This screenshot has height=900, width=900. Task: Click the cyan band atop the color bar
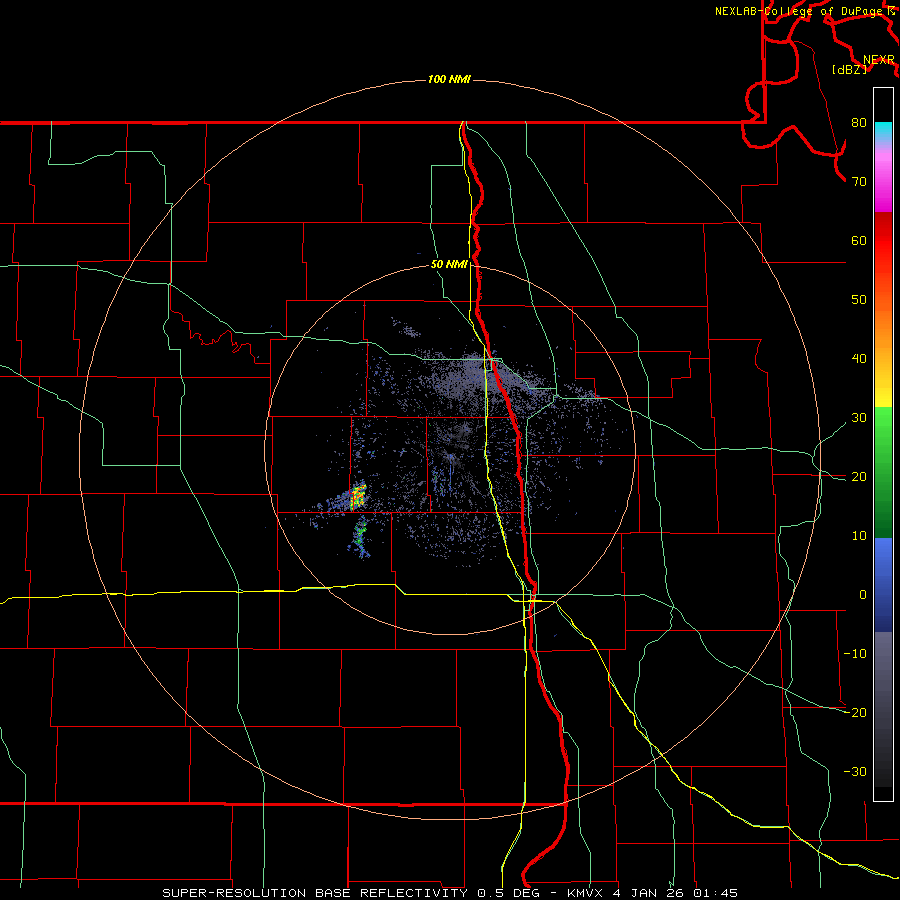click(x=883, y=132)
